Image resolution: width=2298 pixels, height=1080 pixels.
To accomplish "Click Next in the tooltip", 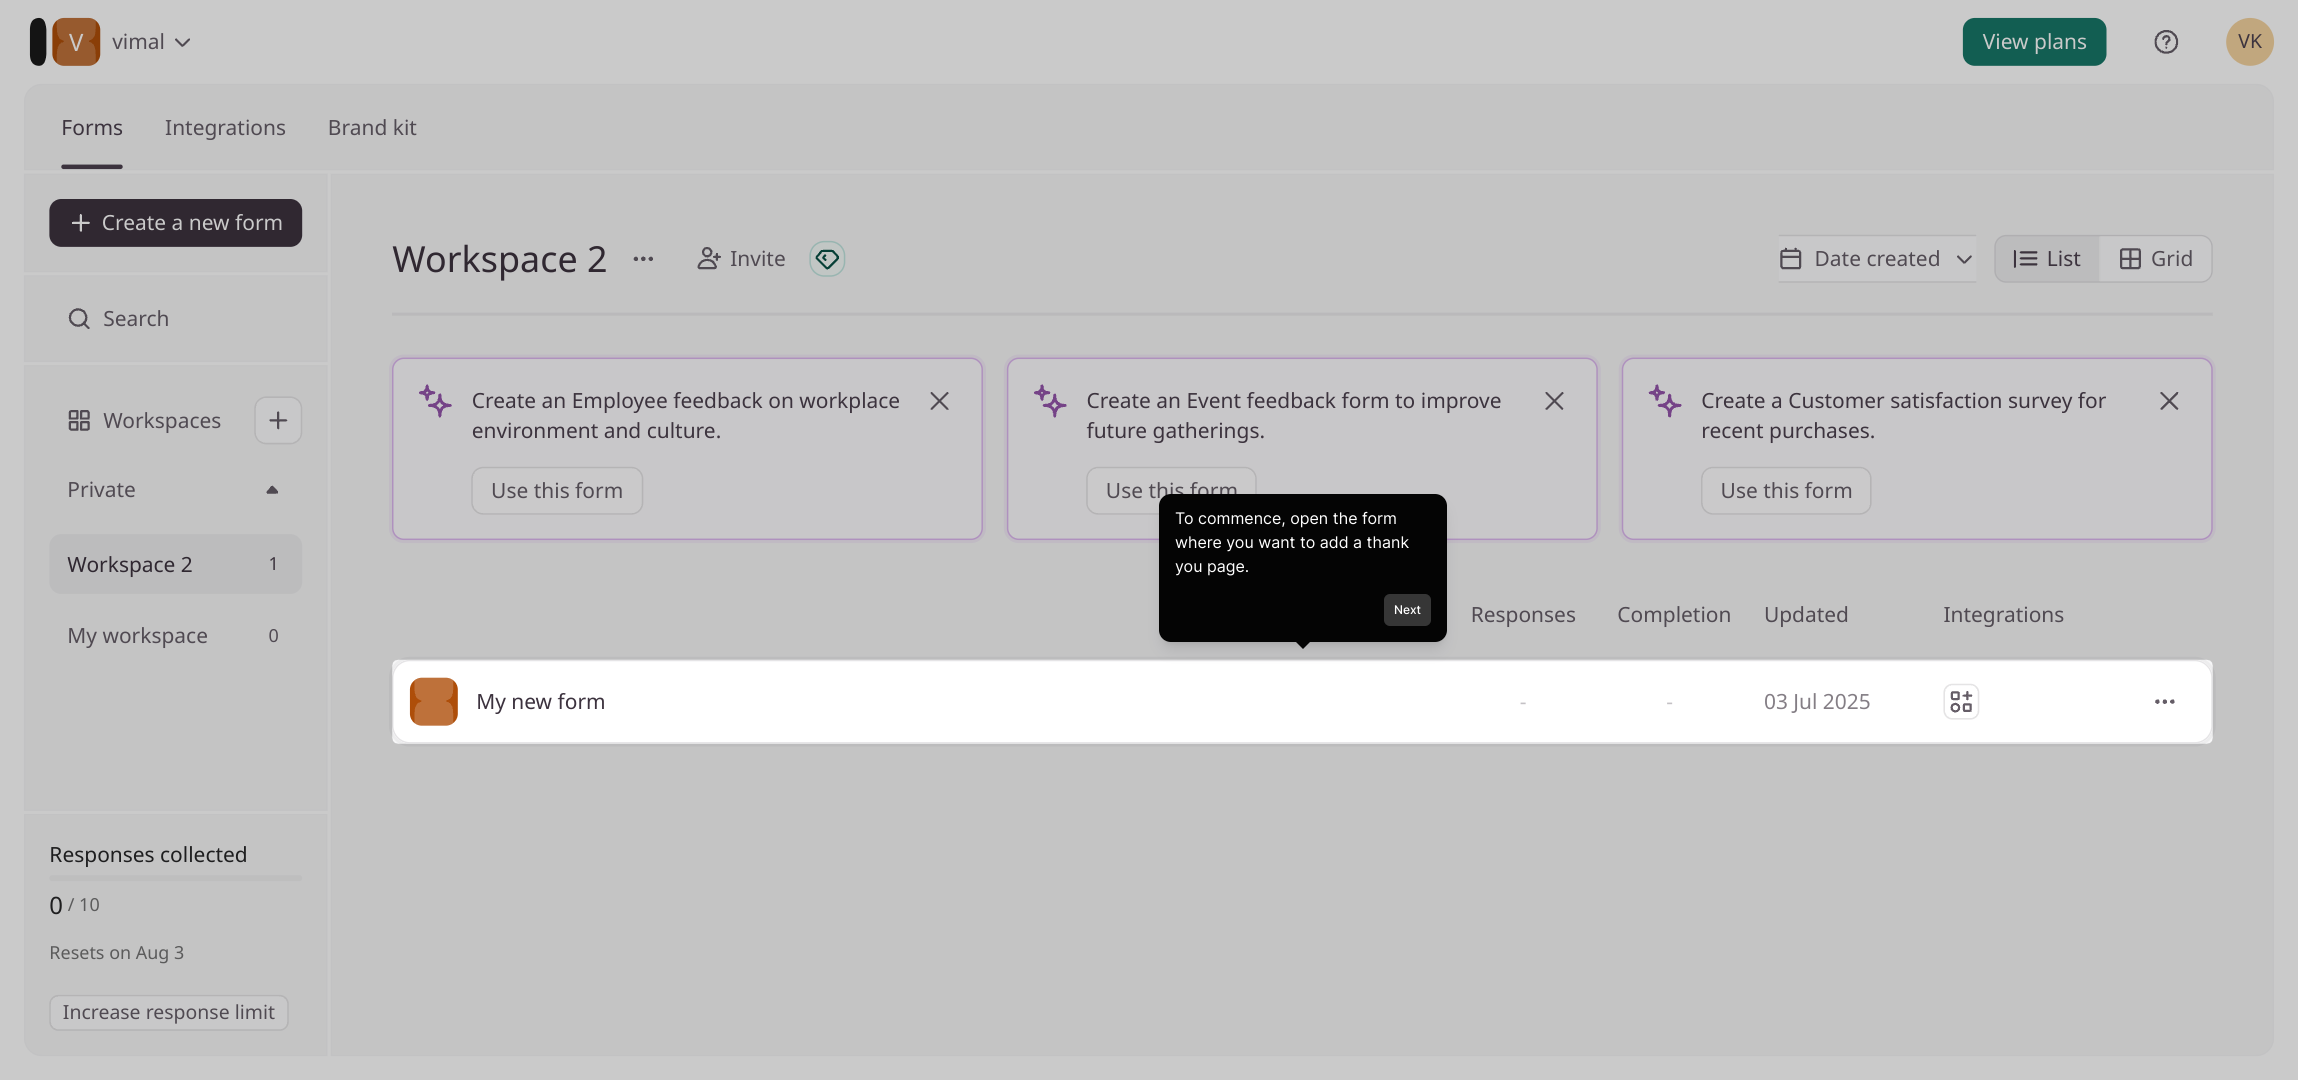I will coord(1407,610).
